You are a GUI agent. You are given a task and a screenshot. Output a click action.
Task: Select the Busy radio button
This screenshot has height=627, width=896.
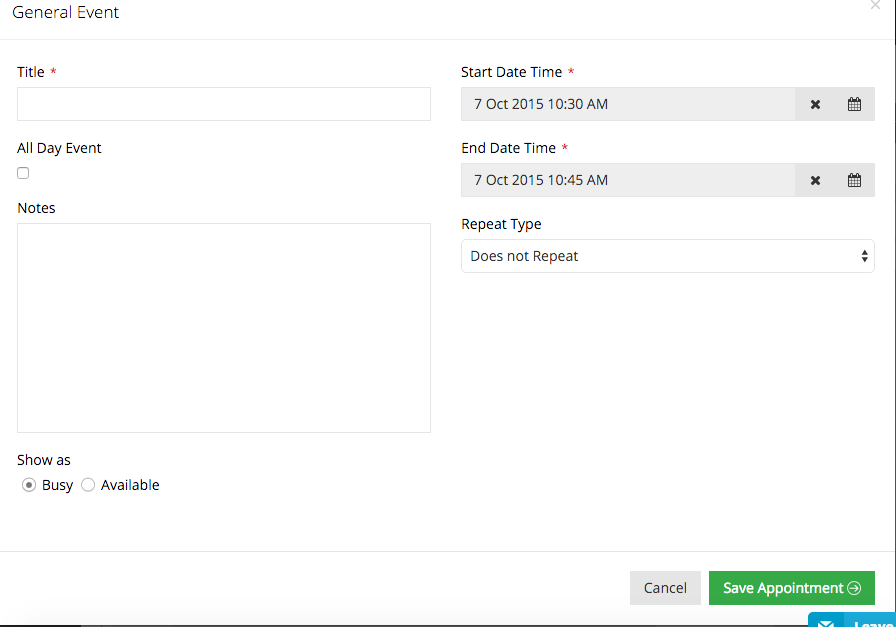click(29, 485)
